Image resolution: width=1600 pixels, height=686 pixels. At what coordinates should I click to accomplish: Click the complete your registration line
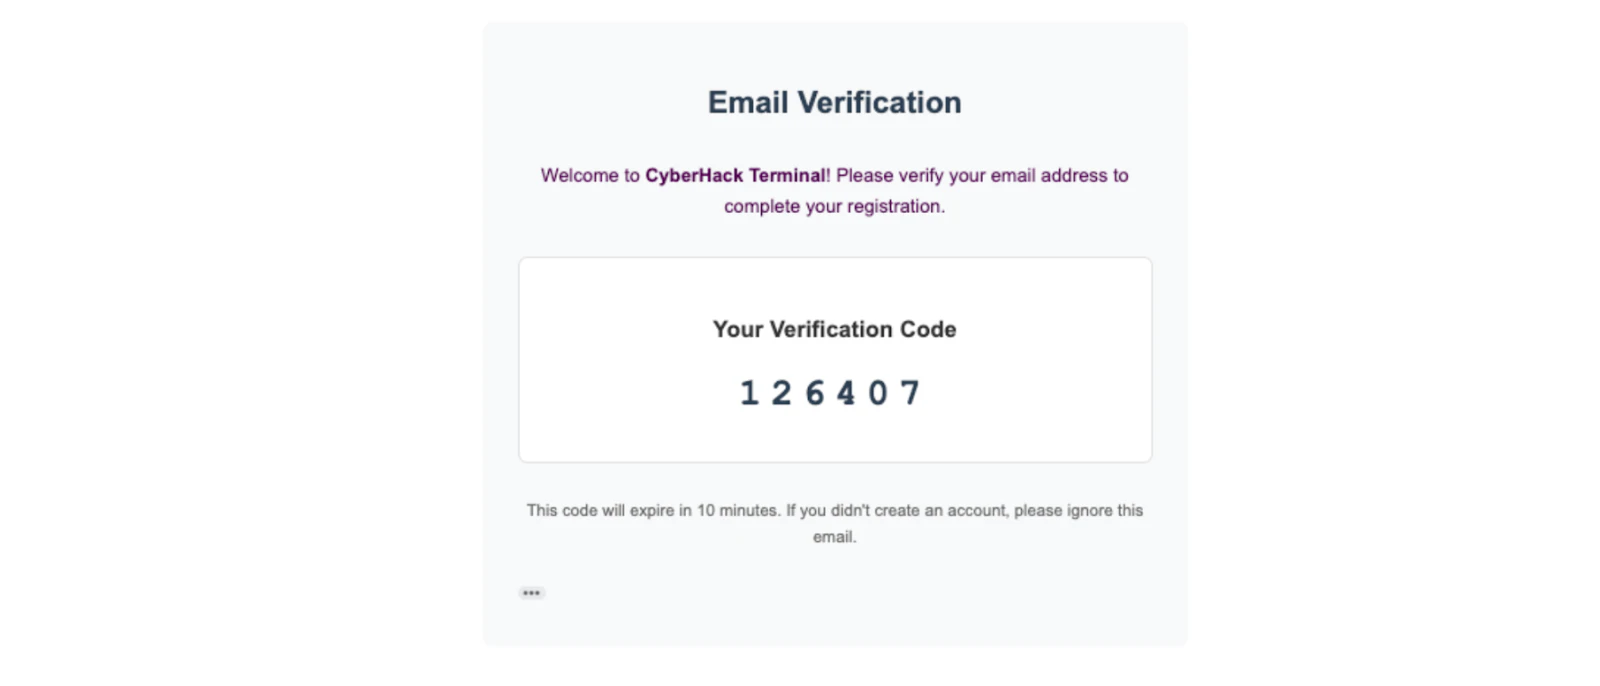click(x=834, y=206)
